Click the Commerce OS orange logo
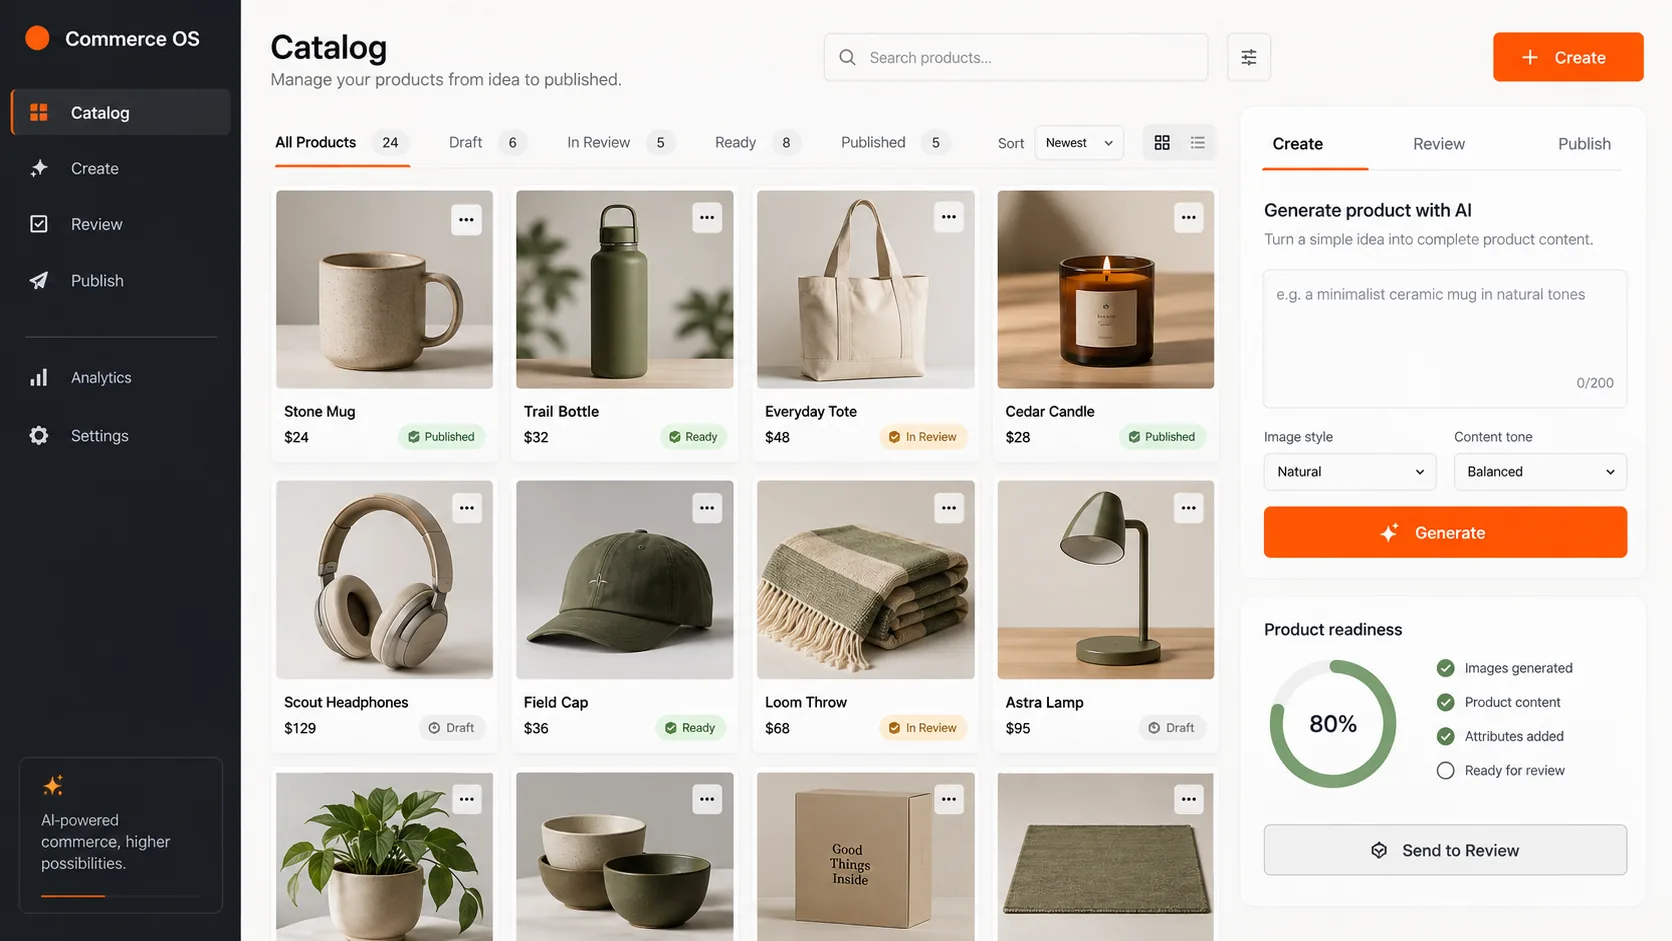Image resolution: width=1672 pixels, height=941 pixels. (37, 38)
